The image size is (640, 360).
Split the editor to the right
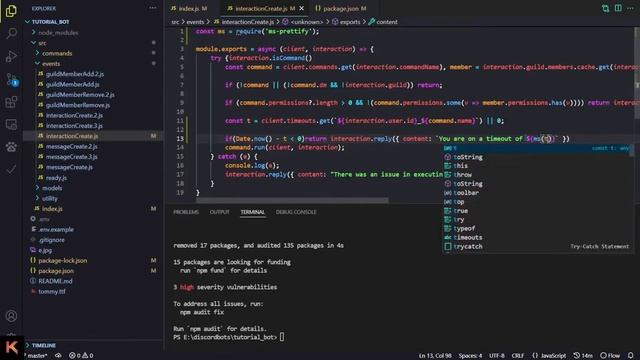(618, 8)
